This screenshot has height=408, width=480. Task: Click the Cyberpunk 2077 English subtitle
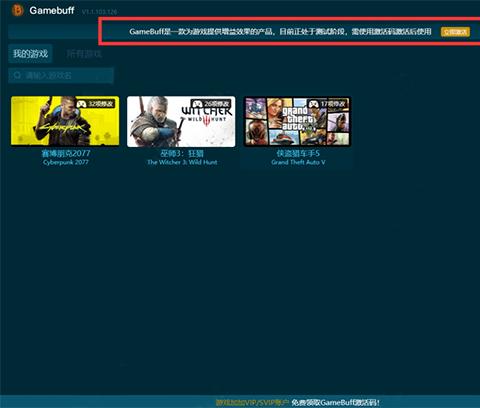pos(66,162)
